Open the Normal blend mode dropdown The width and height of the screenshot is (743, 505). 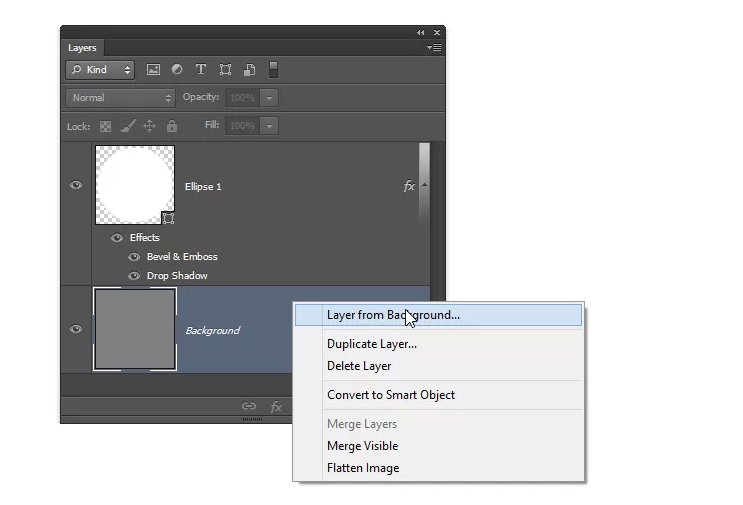tap(121, 98)
